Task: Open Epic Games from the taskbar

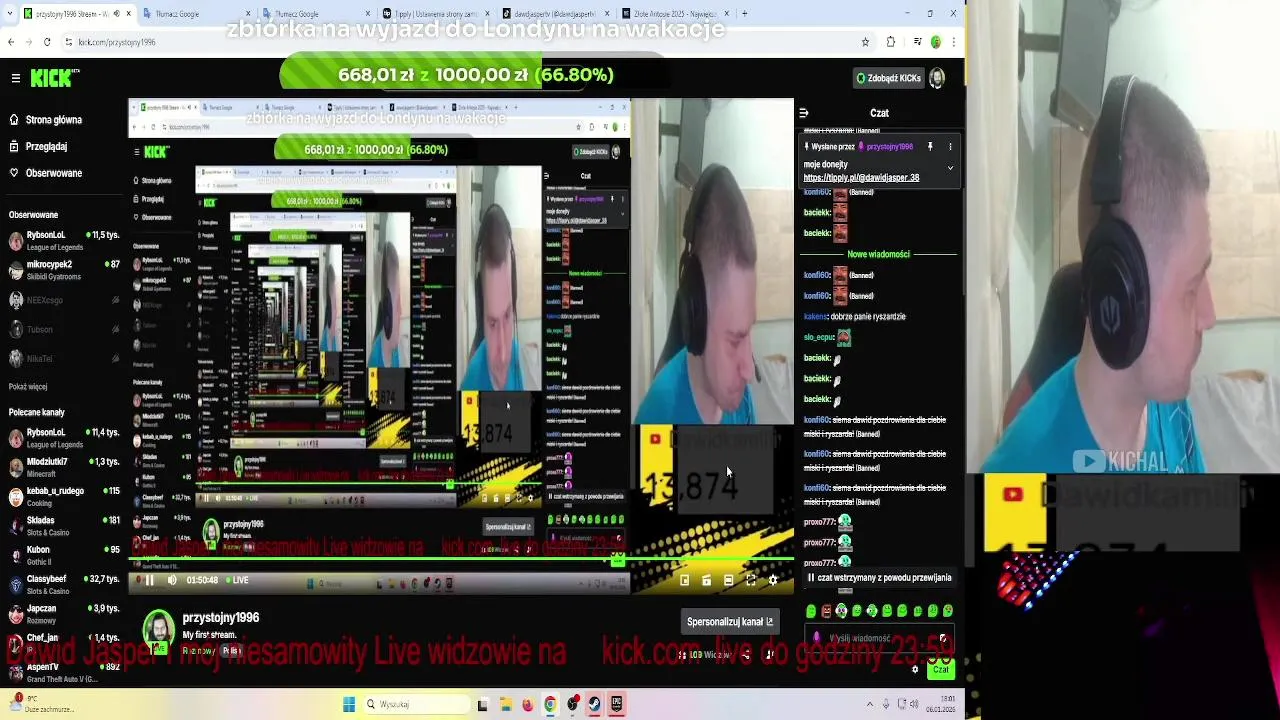Action: [617, 704]
